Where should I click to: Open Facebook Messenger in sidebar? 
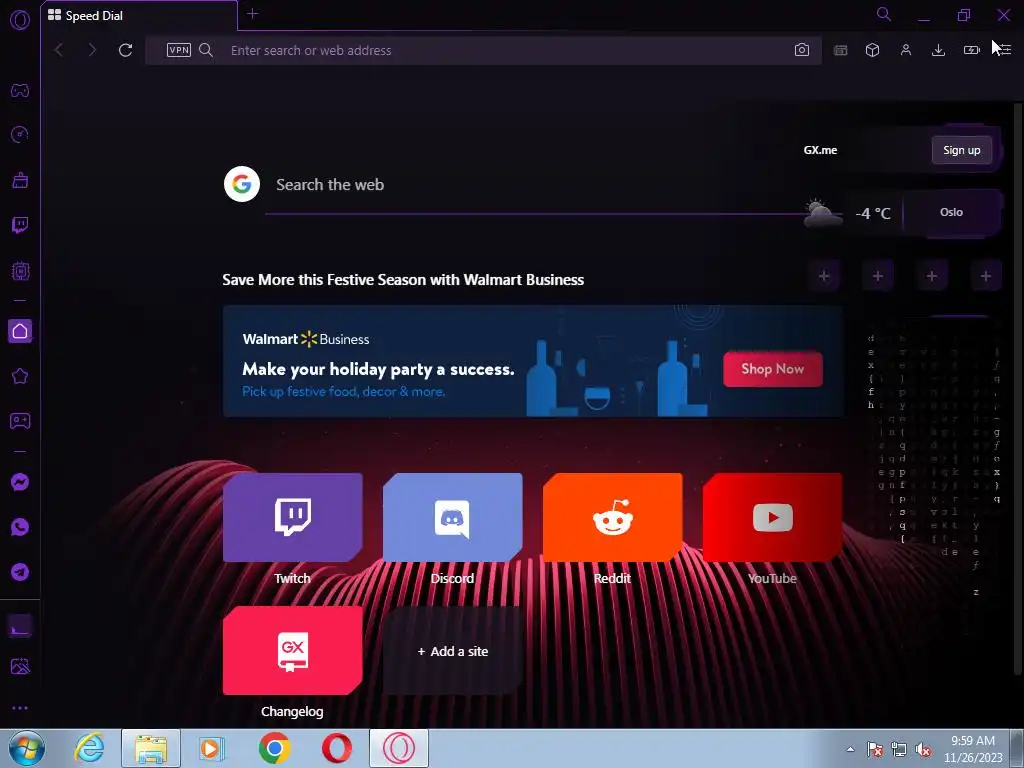[20, 482]
